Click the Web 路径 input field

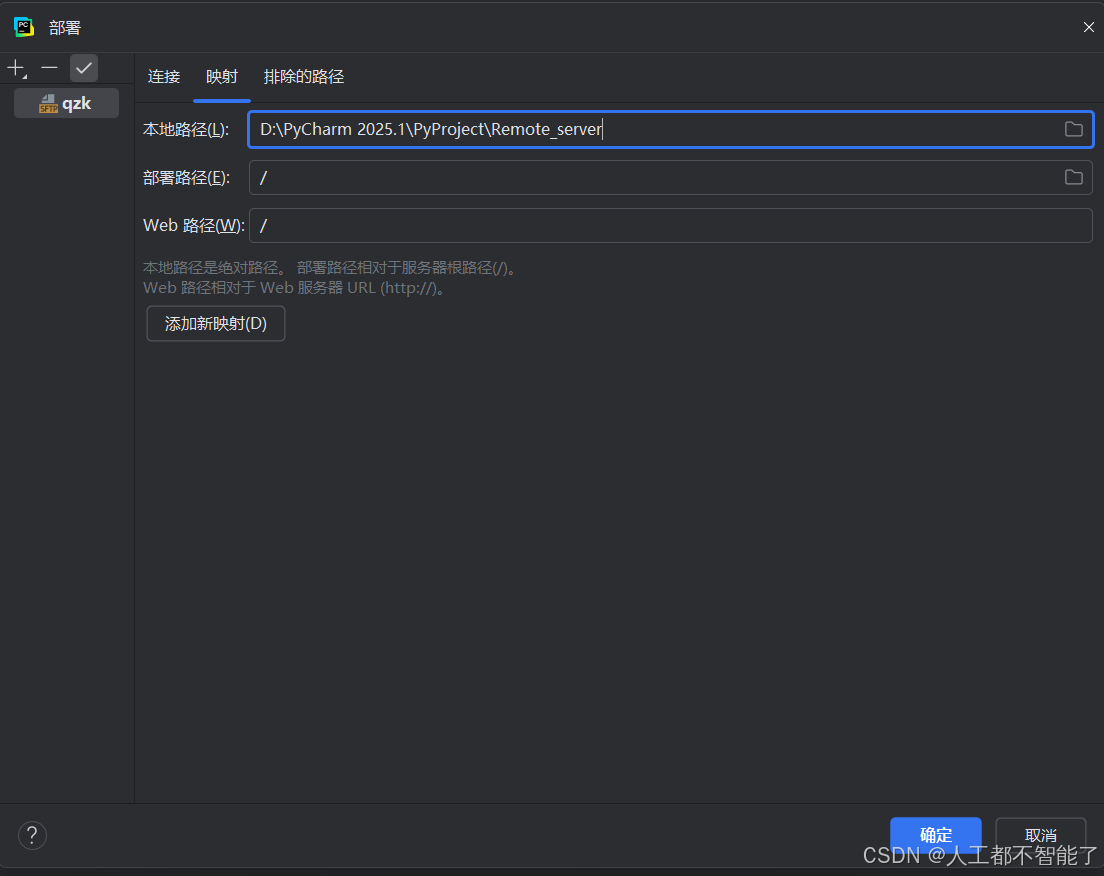tap(670, 225)
